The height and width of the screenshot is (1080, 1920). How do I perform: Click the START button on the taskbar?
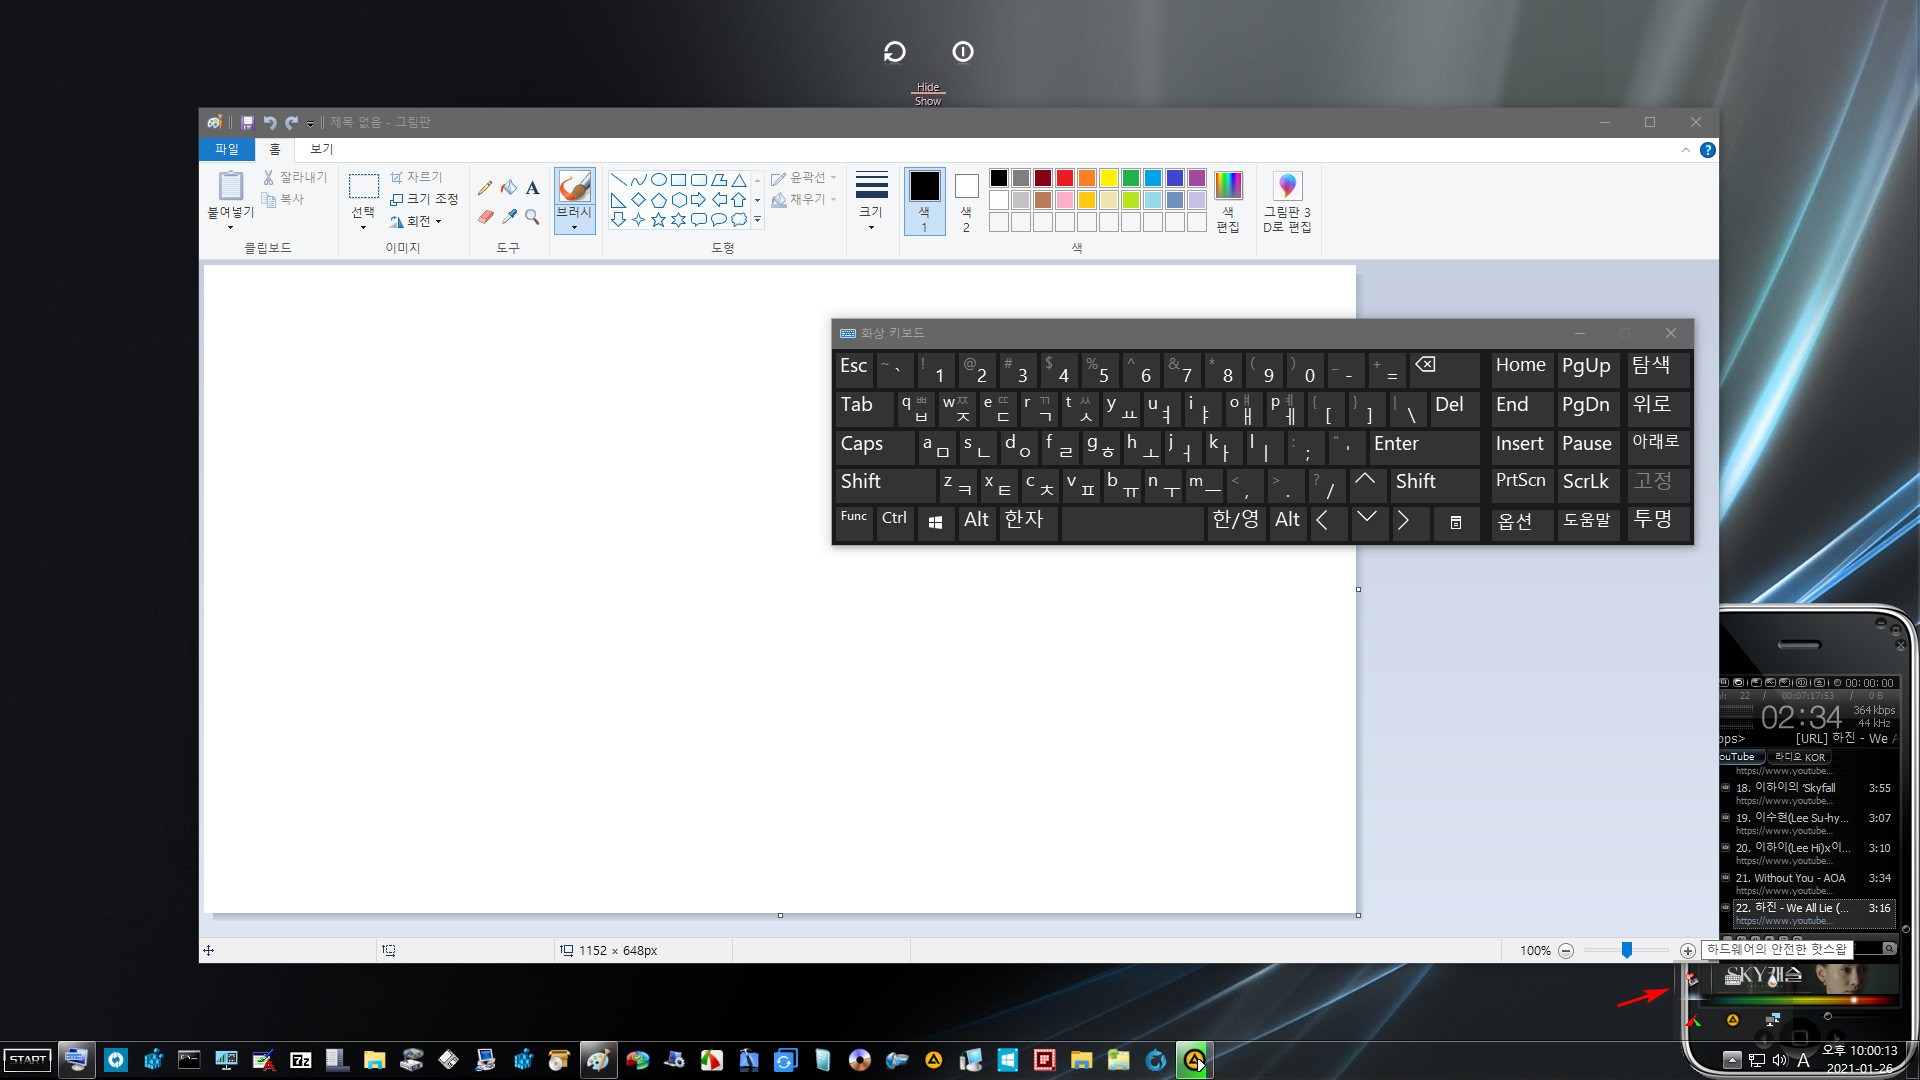pyautogui.click(x=28, y=1060)
